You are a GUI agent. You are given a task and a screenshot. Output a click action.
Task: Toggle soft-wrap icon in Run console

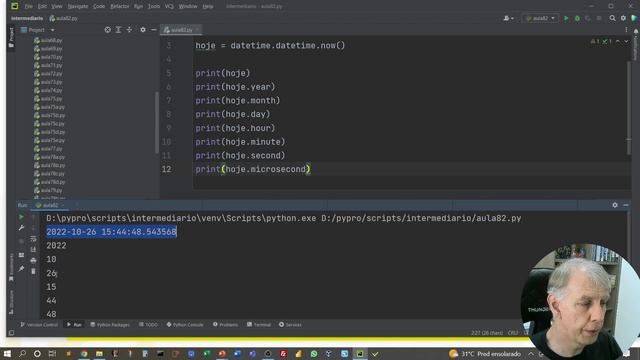point(33,239)
